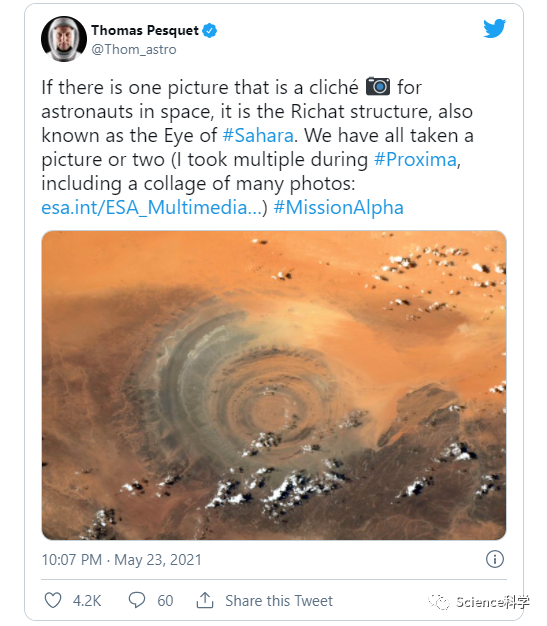Open replies via speech bubble icon
Image resolution: width=547 pixels, height=626 pixels.
coord(137,600)
